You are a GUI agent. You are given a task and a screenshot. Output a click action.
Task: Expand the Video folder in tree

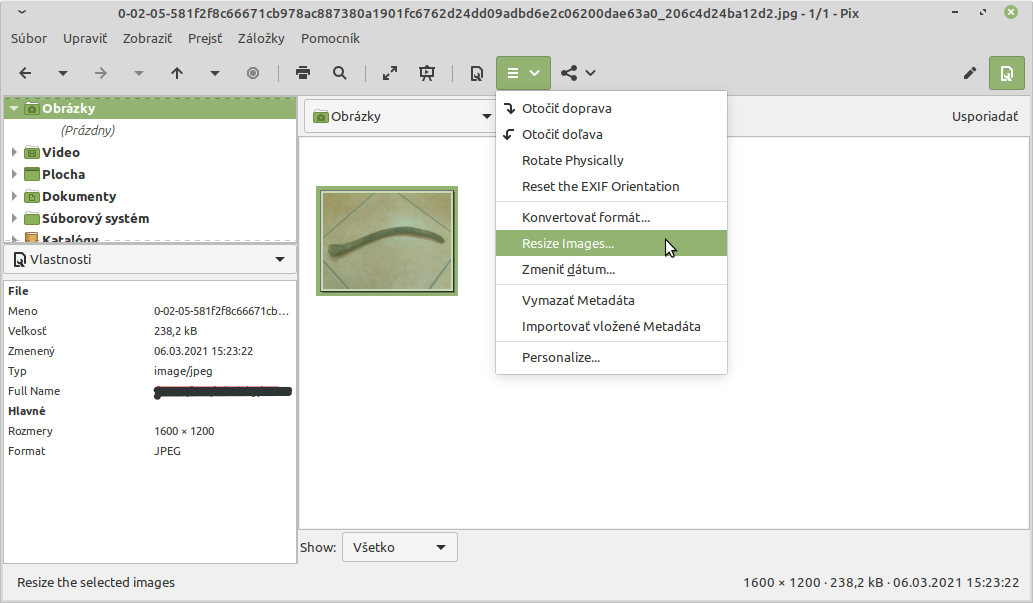click(x=14, y=153)
